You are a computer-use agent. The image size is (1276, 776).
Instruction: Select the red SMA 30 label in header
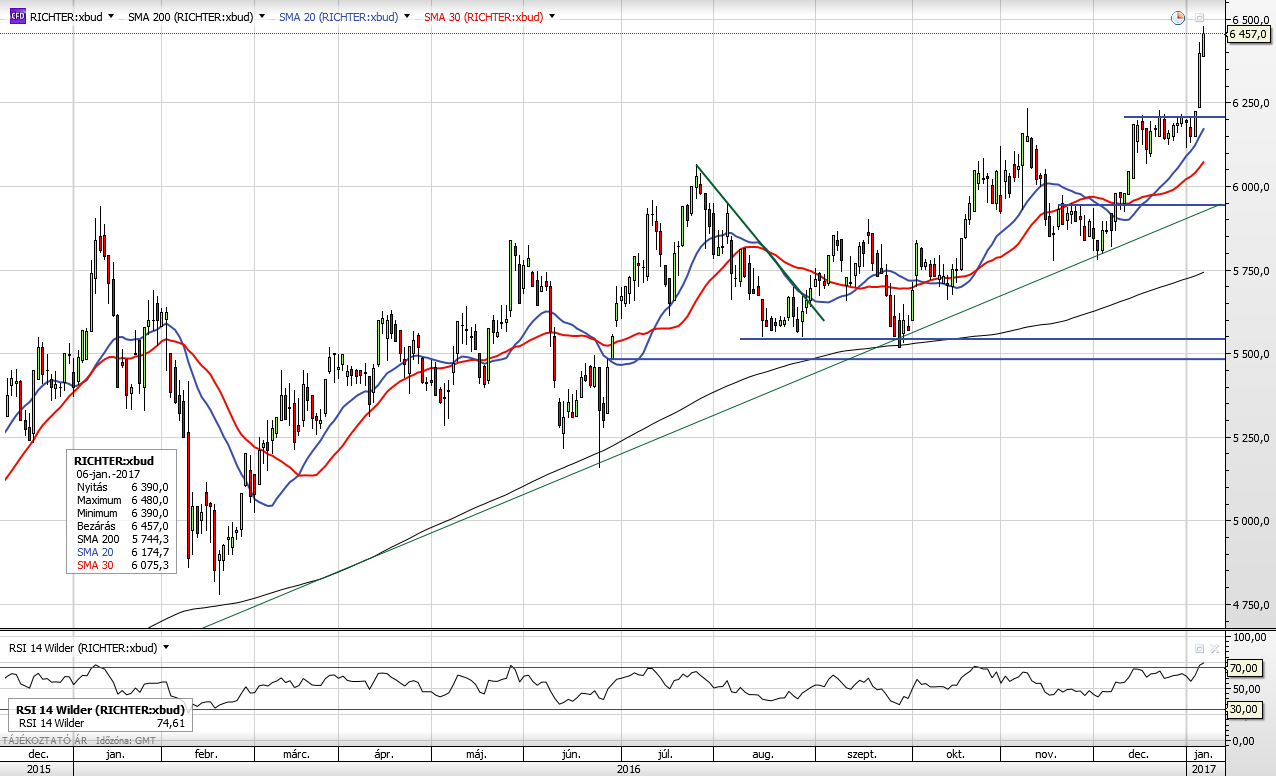tap(483, 17)
